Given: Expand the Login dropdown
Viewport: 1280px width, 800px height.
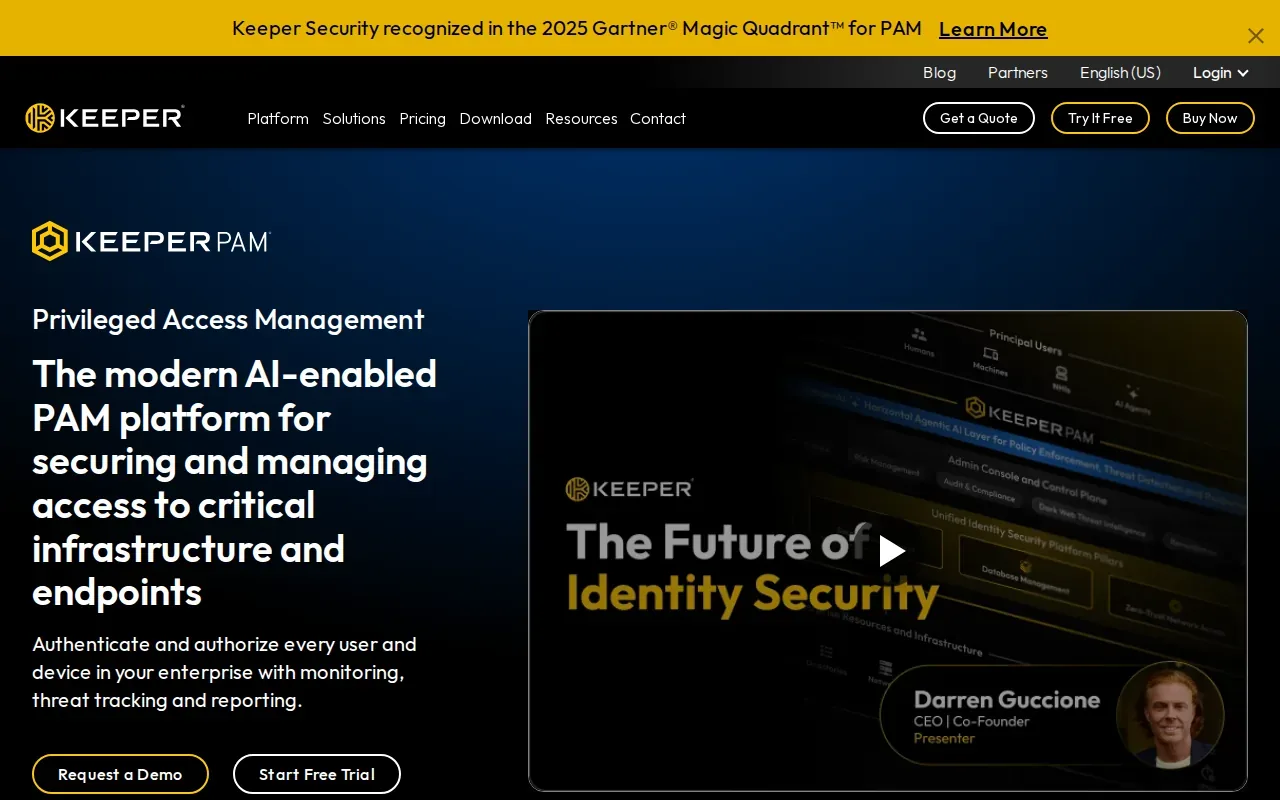Looking at the screenshot, I should [x=1220, y=73].
